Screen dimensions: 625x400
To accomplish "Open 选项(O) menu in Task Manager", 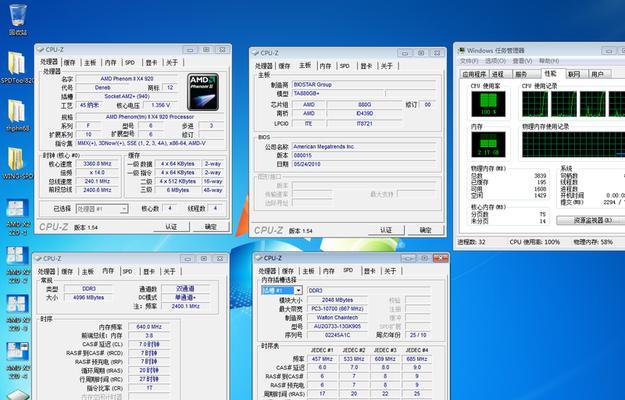I will (495, 61).
